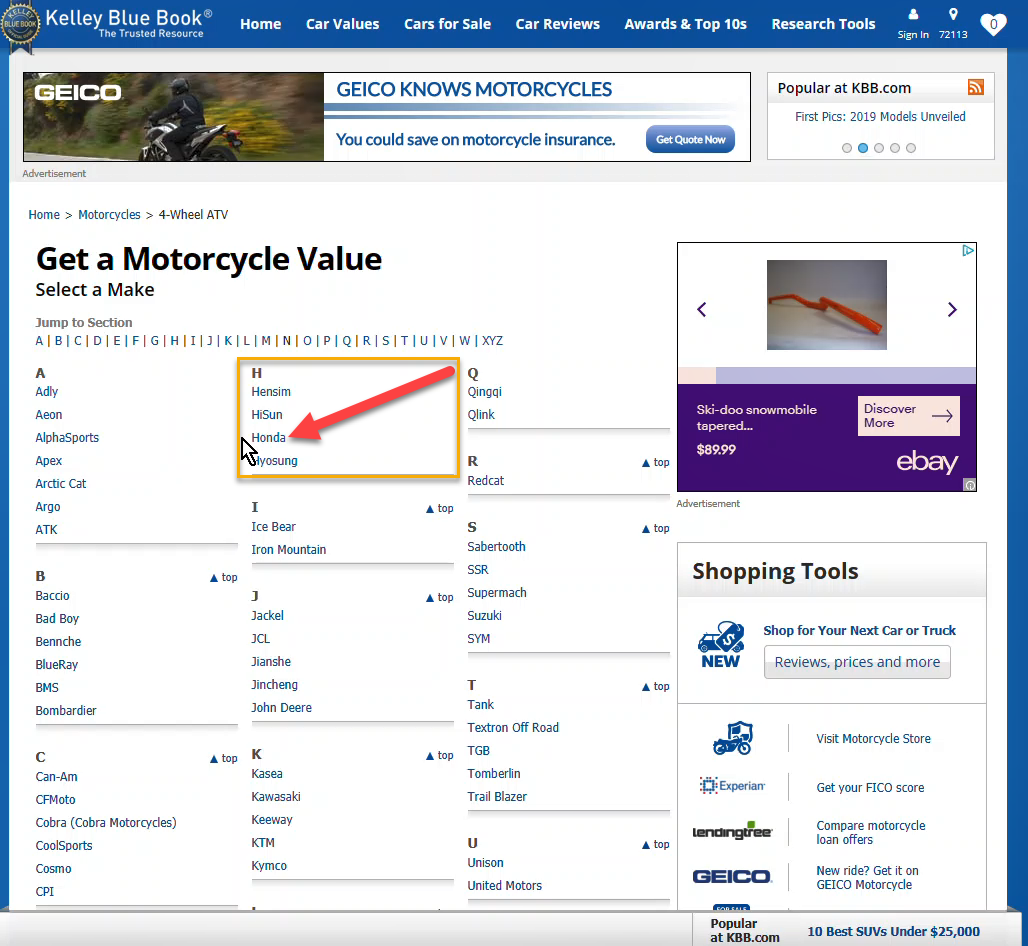Screen dimensions: 1028x946
Task: Click the Kelley Blue Book badge logo
Action: (20, 24)
